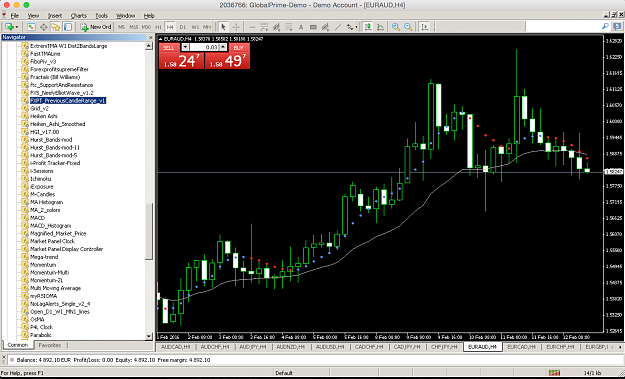
Task: Select the equidistant channel tool
Action: (x=276, y=27)
